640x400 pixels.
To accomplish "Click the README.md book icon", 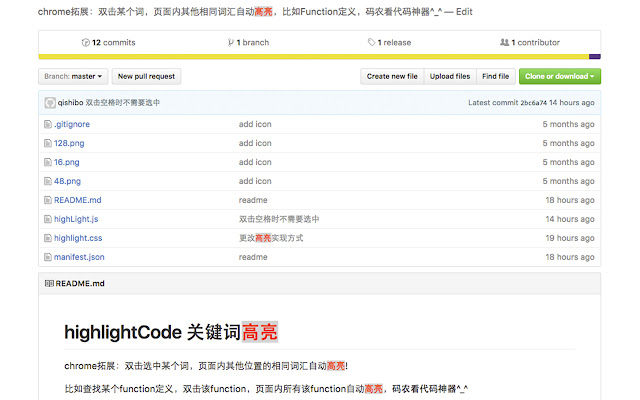I will pos(49,283).
